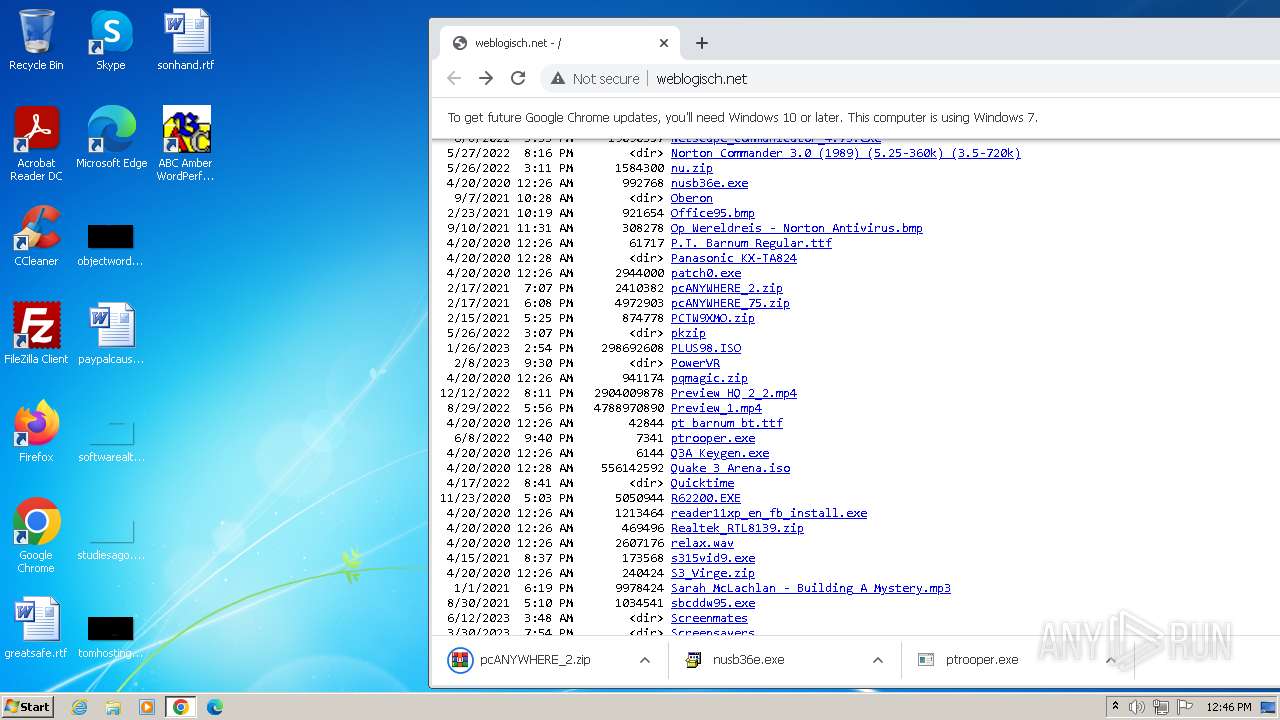This screenshot has height=720, width=1280.
Task: Open downloaded pcANYWHERE_2.zip from the download bar
Action: pos(535,660)
